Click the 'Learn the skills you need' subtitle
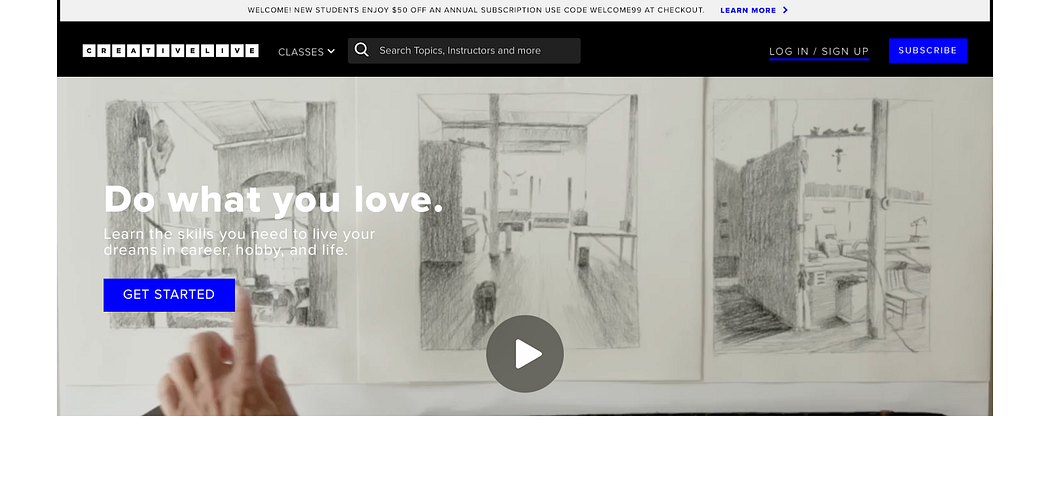 239,242
